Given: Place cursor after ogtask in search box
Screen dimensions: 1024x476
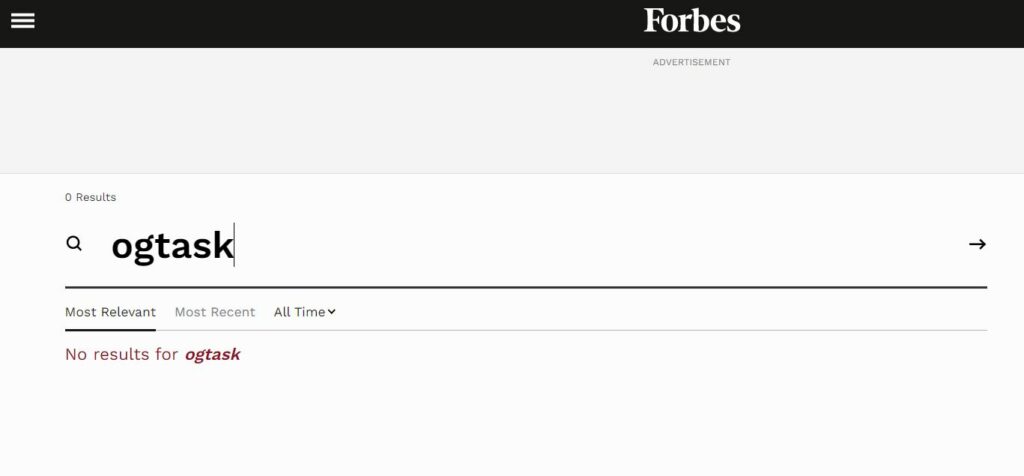Looking at the screenshot, I should 234,245.
